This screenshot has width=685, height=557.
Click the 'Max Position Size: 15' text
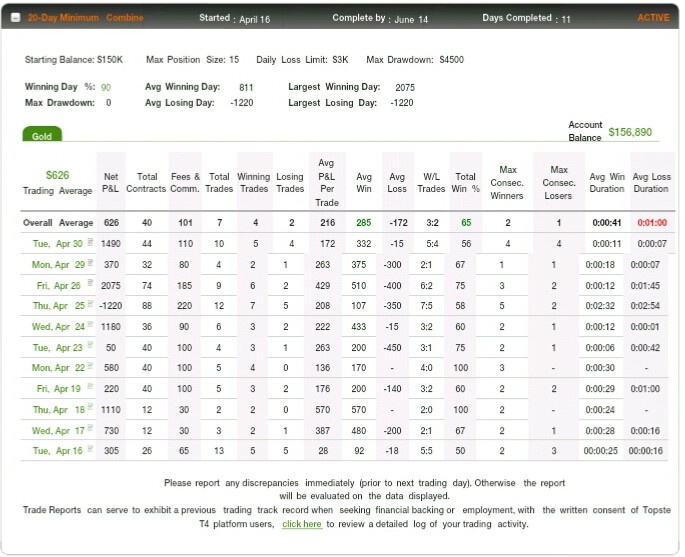point(193,60)
